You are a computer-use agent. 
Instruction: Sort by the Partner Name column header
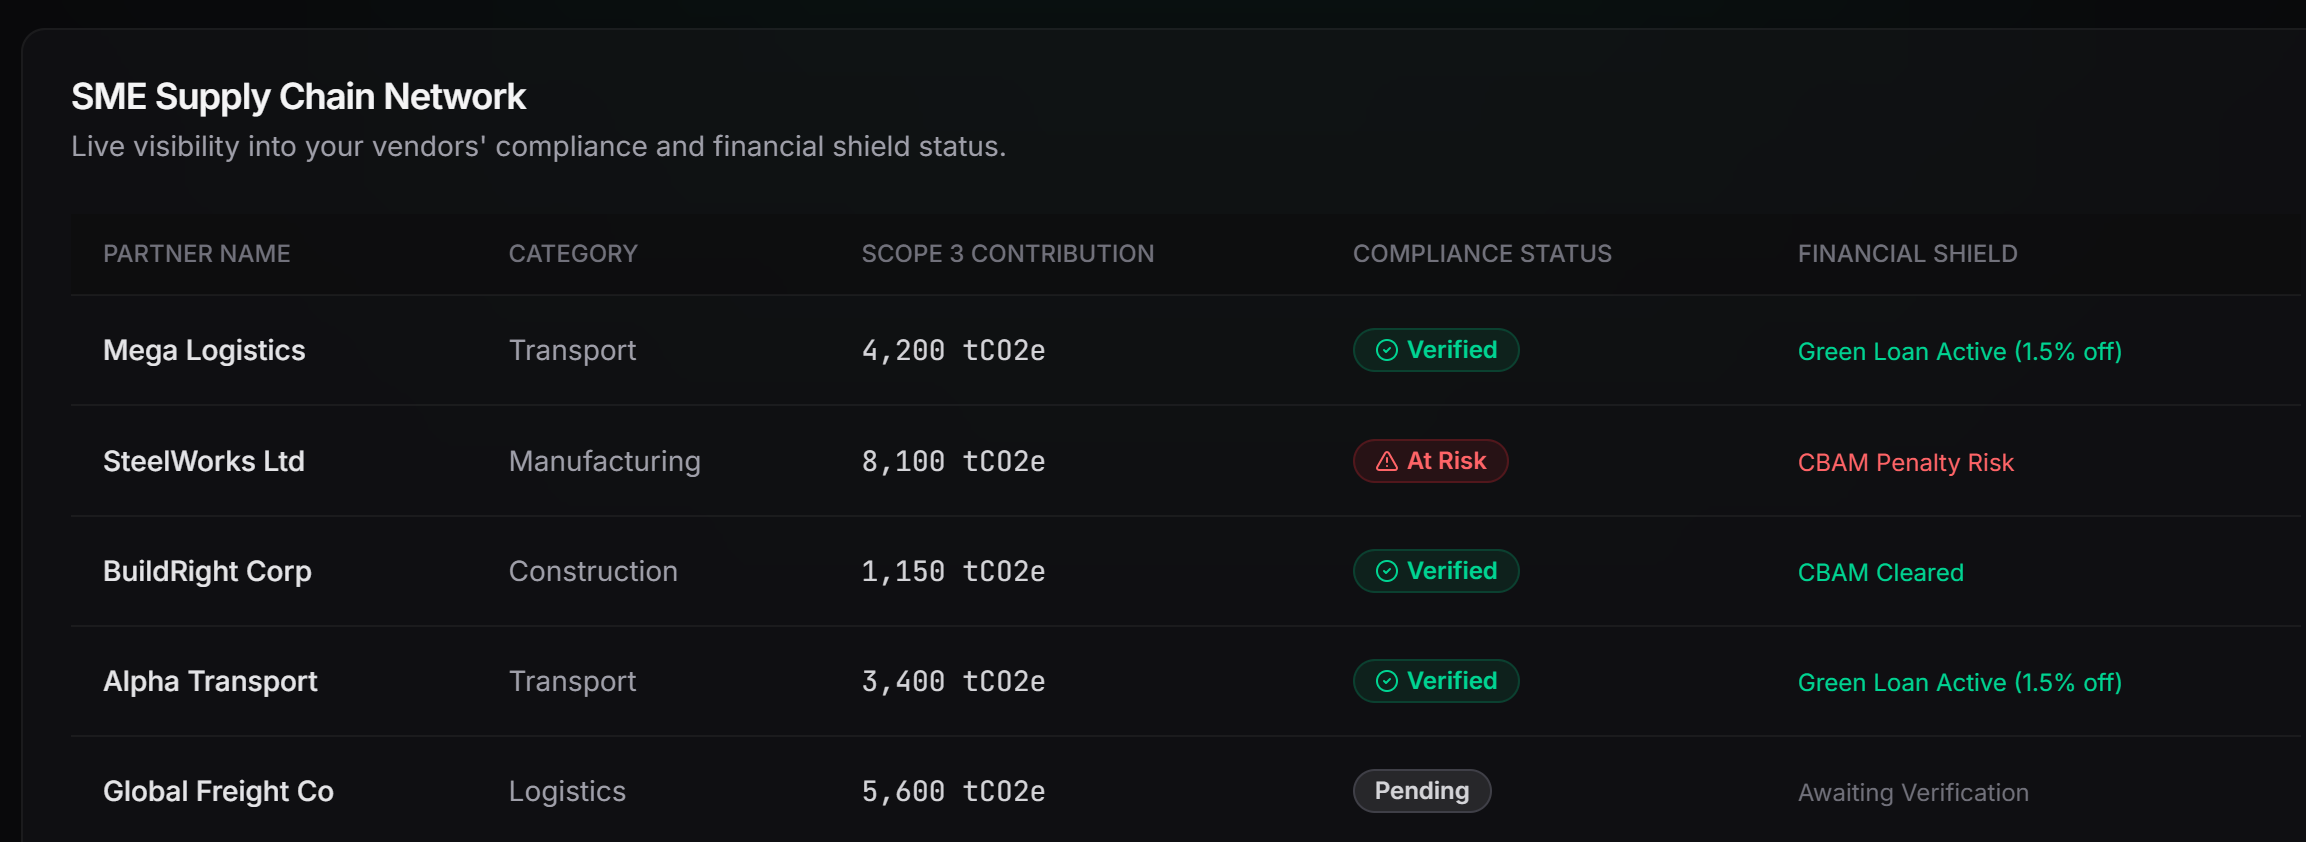pos(197,254)
